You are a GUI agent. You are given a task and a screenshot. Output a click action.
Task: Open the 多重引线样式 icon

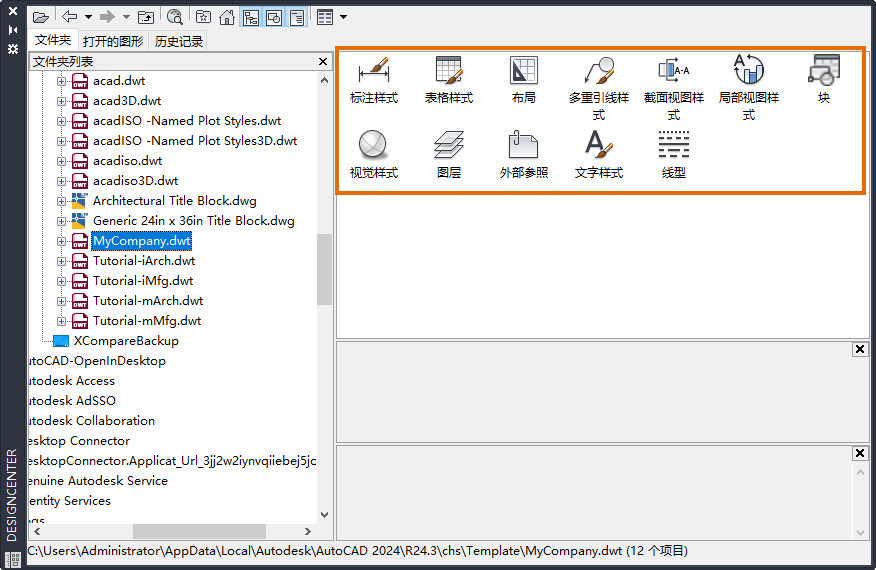tap(599, 88)
